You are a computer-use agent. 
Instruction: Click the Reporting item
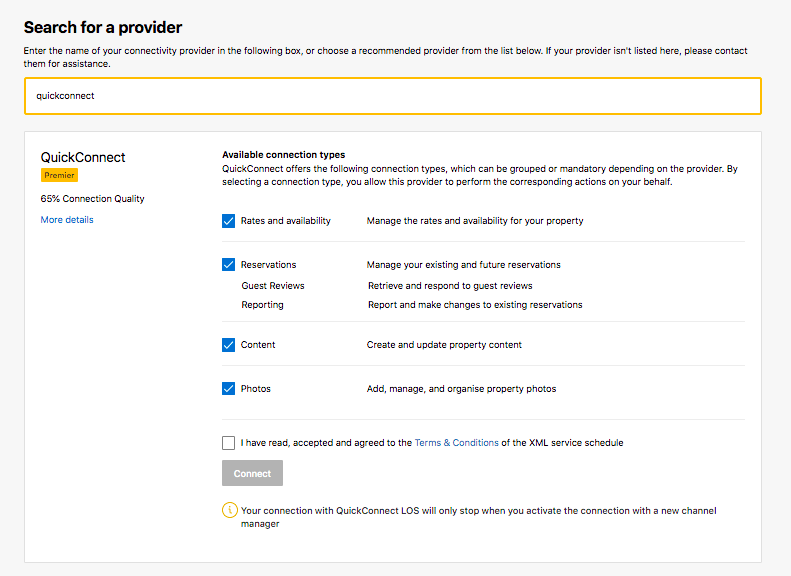262,305
